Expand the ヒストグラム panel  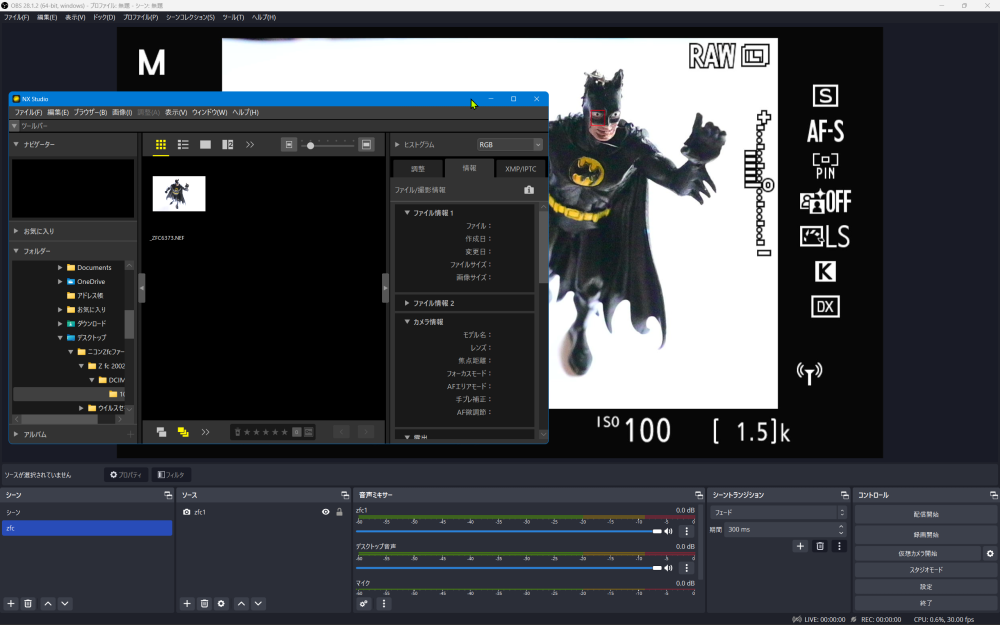(397, 145)
